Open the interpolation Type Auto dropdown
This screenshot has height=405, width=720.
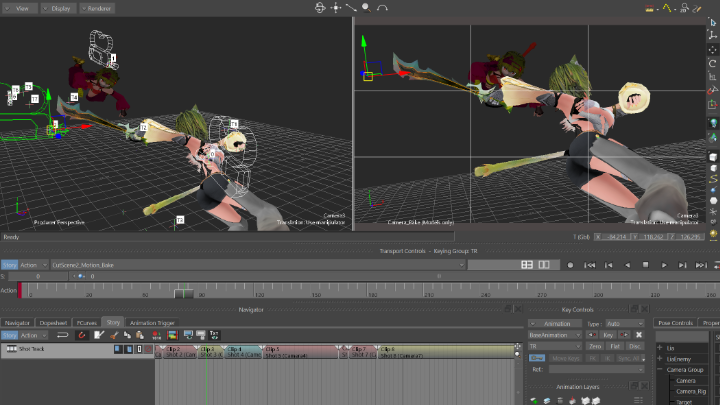point(625,324)
